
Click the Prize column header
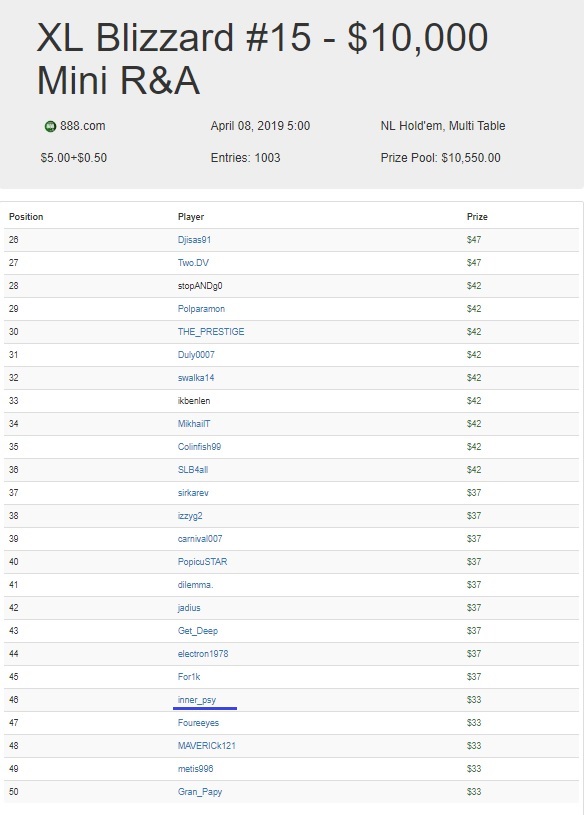pyautogui.click(x=477, y=217)
